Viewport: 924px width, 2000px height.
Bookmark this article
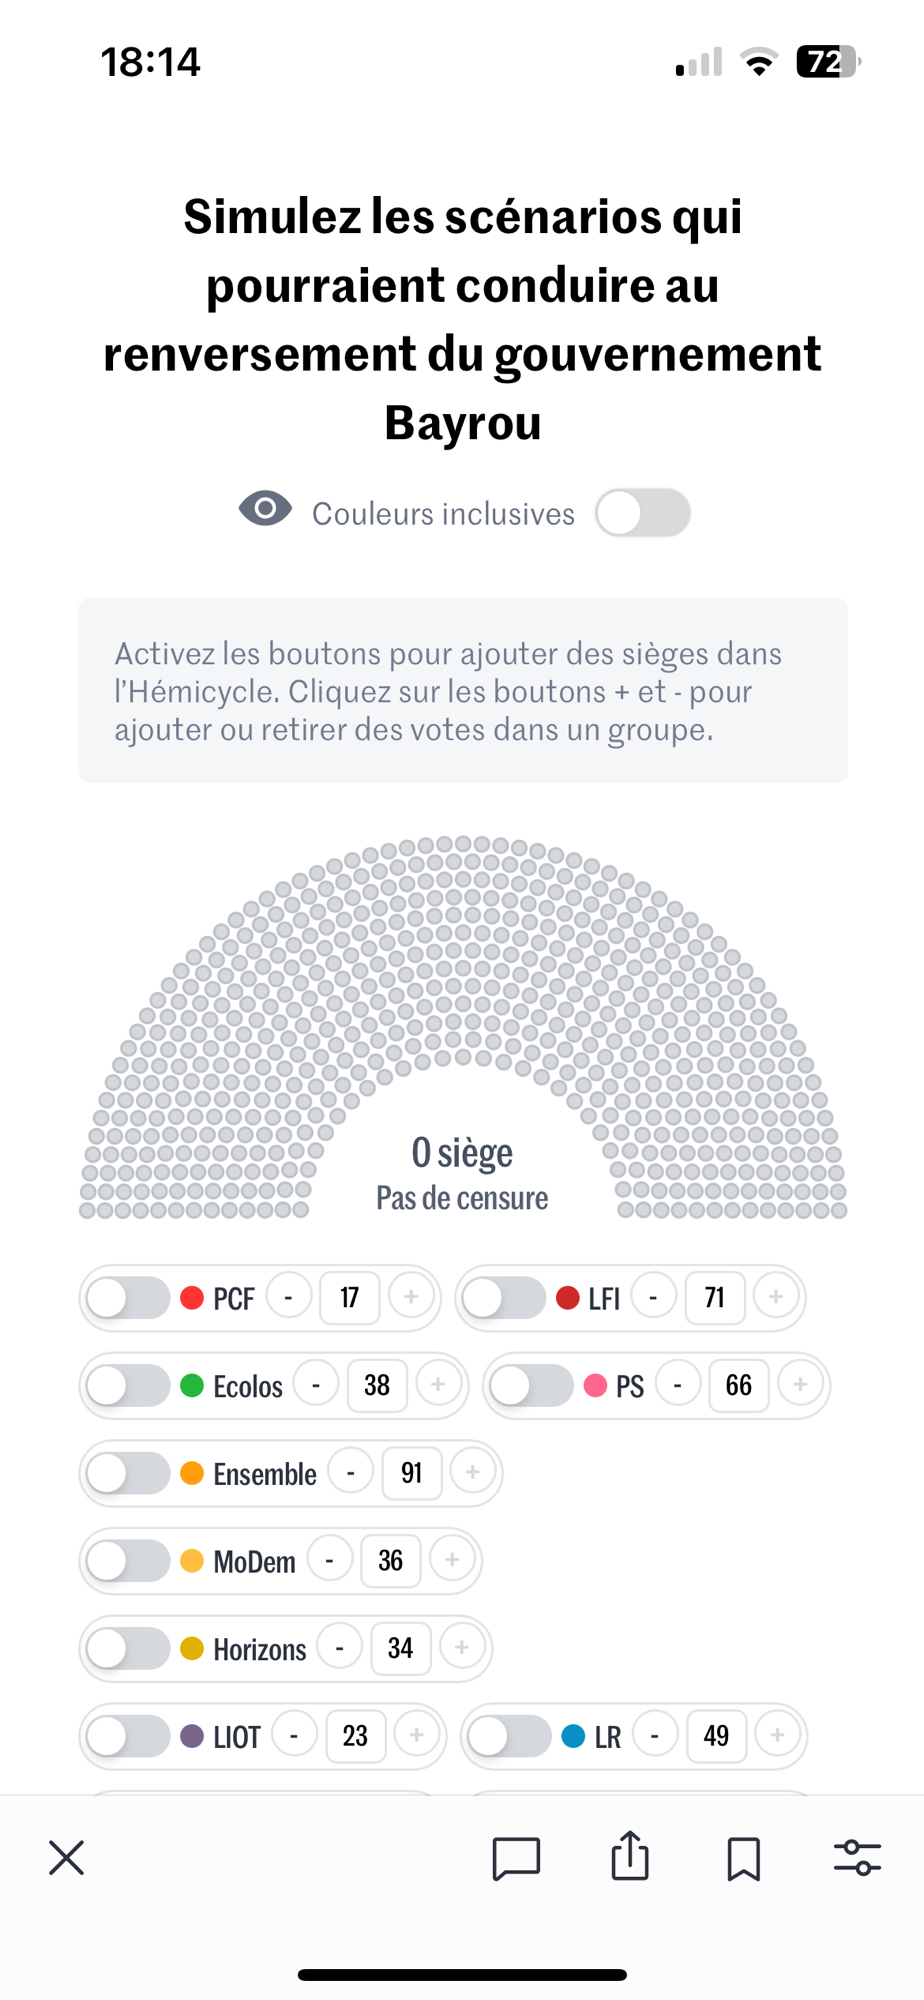(743, 1858)
